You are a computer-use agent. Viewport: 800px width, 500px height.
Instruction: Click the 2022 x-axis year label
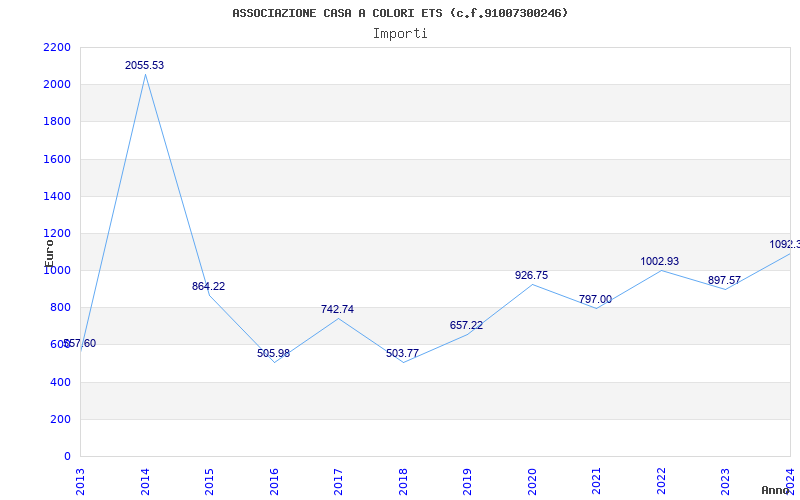pyautogui.click(x=661, y=481)
